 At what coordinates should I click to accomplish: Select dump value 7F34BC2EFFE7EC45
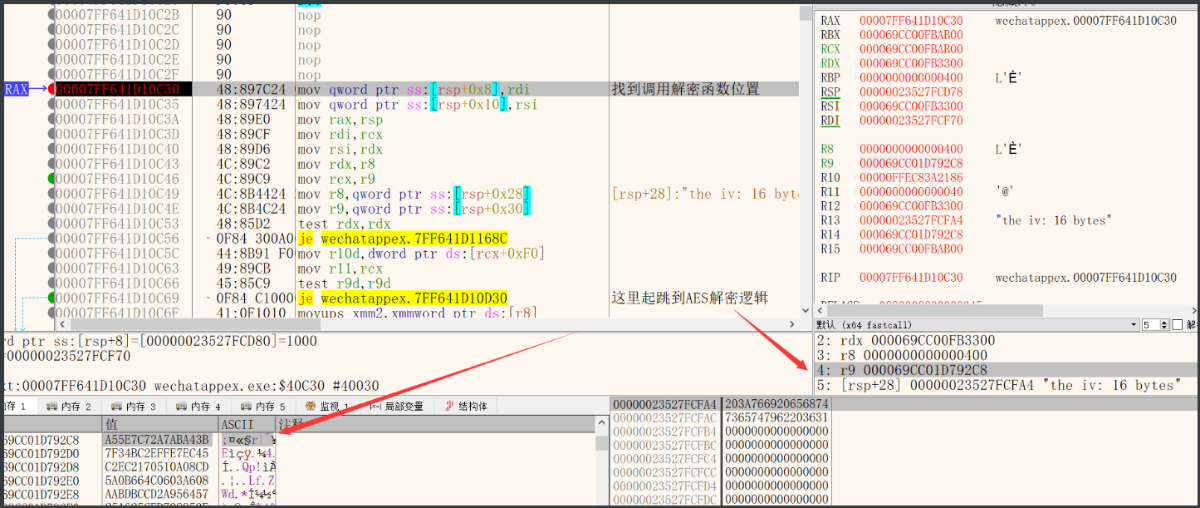[x=156, y=453]
